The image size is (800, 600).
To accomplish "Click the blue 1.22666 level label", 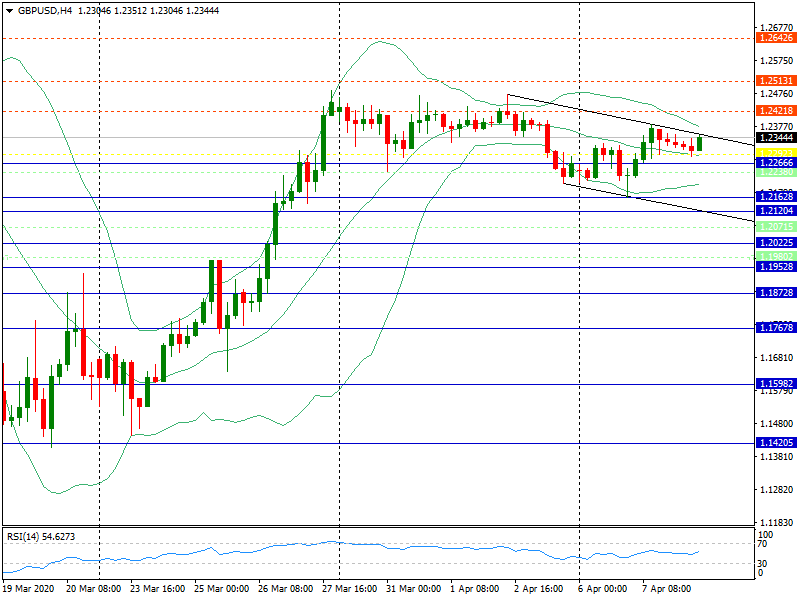I will coord(776,162).
